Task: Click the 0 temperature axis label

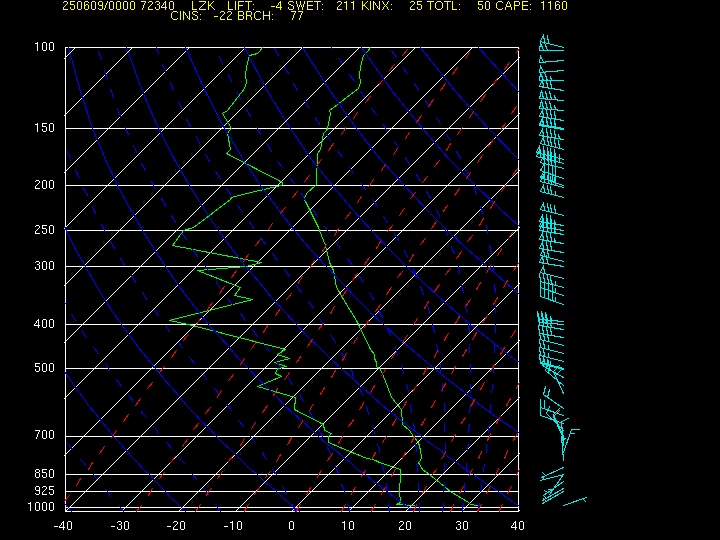Action: [291, 526]
